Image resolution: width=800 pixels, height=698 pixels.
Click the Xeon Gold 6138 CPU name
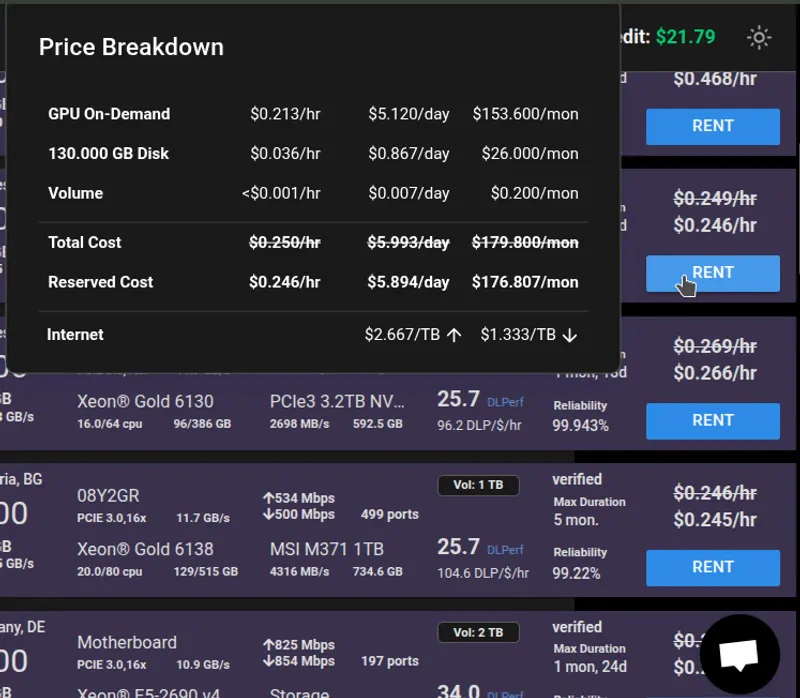tap(145, 549)
